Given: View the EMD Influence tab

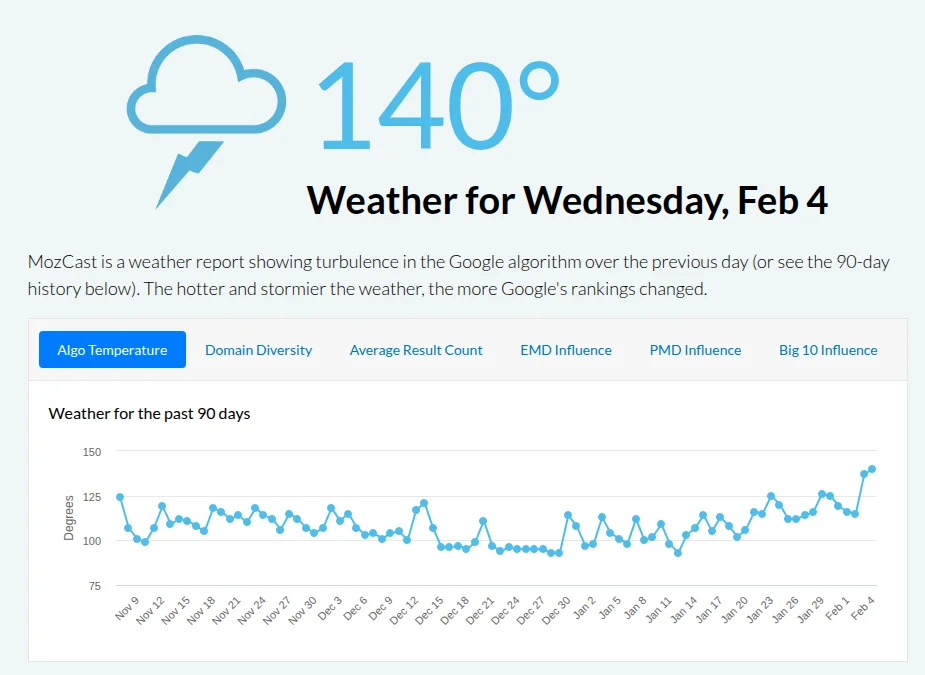Looking at the screenshot, I should pos(566,350).
